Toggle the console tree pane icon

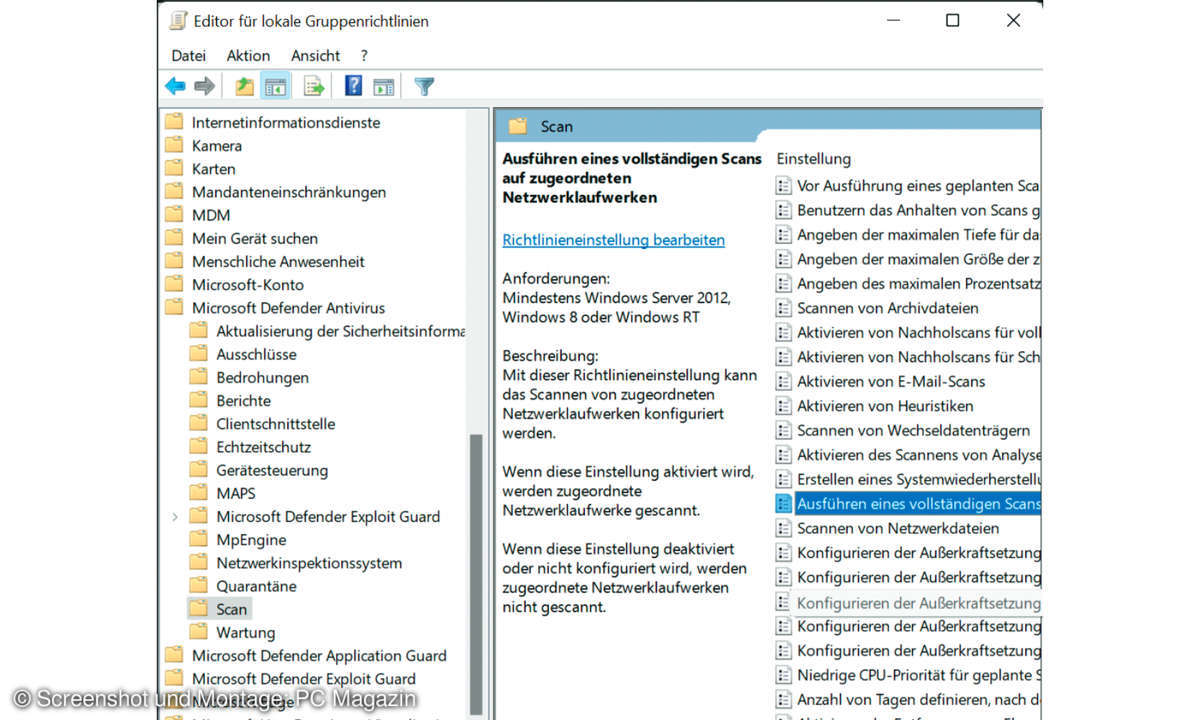tap(275, 87)
